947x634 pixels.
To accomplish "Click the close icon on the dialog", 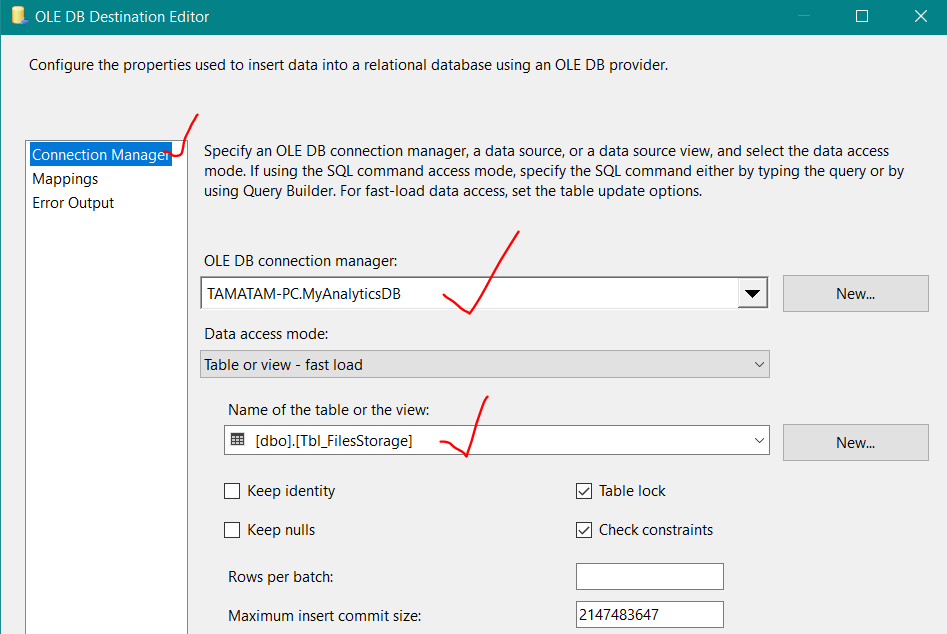I will click(922, 16).
